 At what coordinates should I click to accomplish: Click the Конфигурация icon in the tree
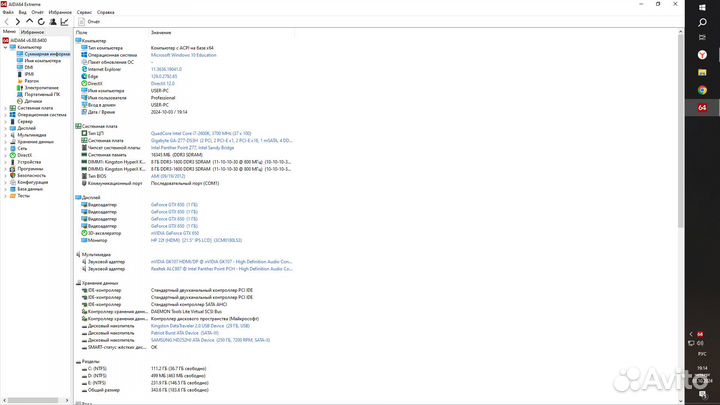click(13, 182)
